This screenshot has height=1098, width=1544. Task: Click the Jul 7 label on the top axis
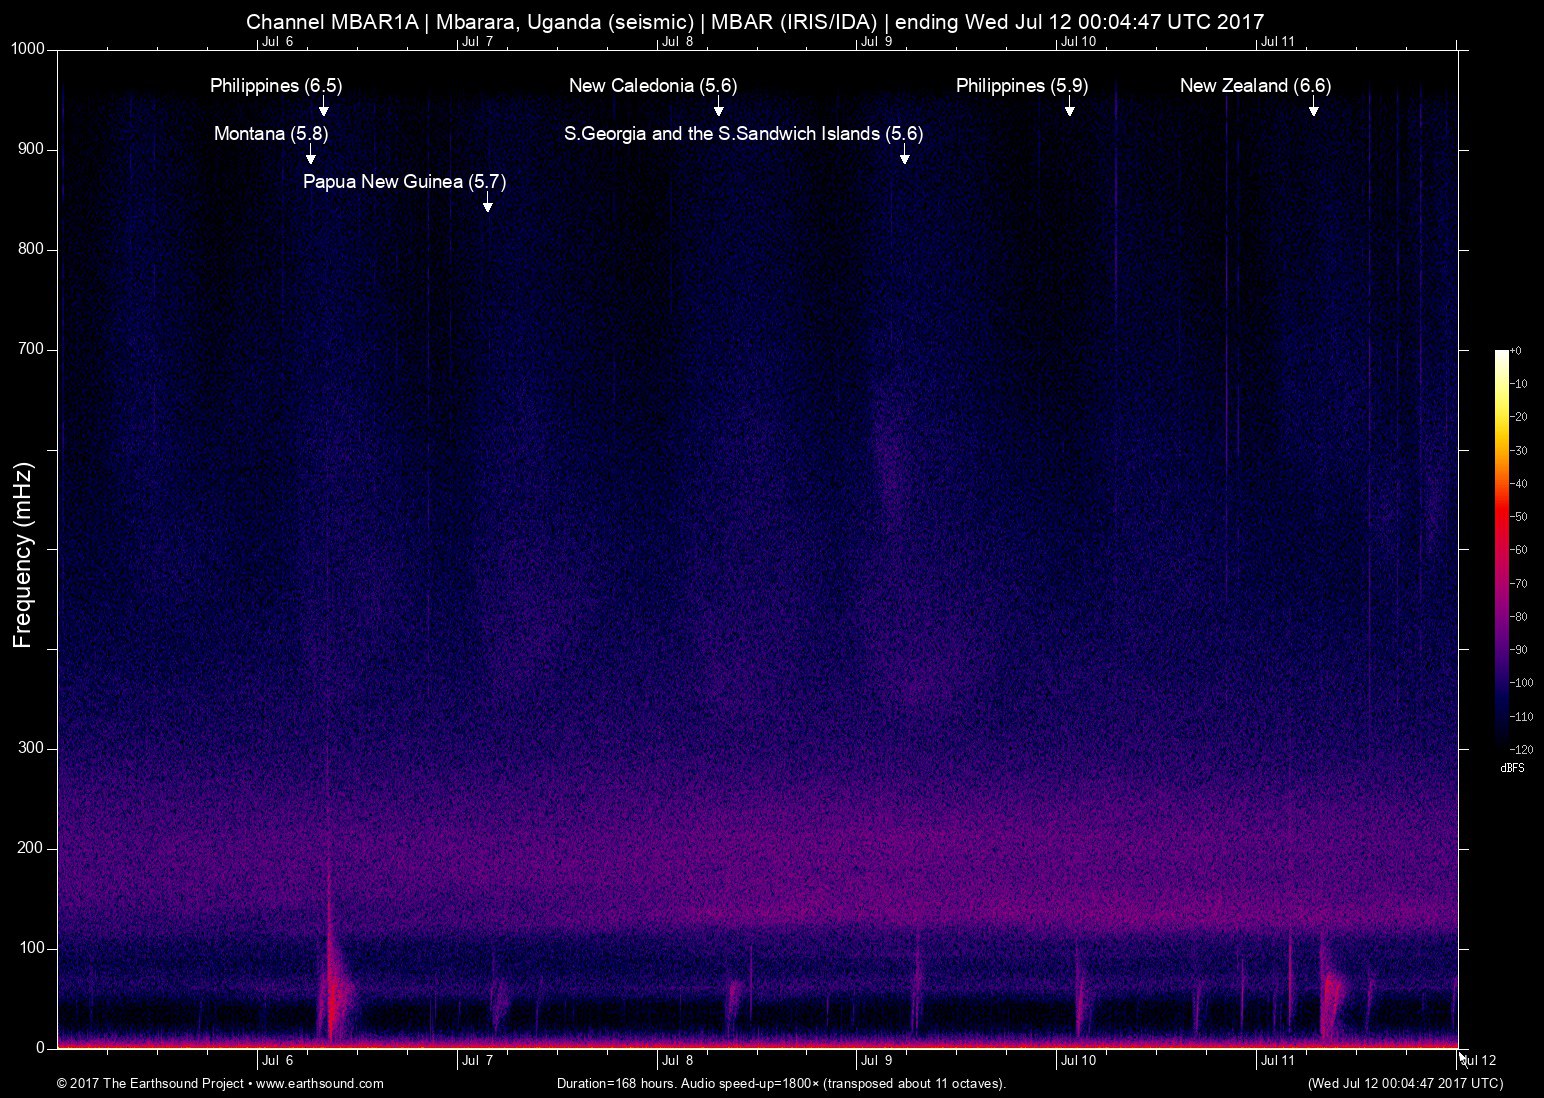477,42
